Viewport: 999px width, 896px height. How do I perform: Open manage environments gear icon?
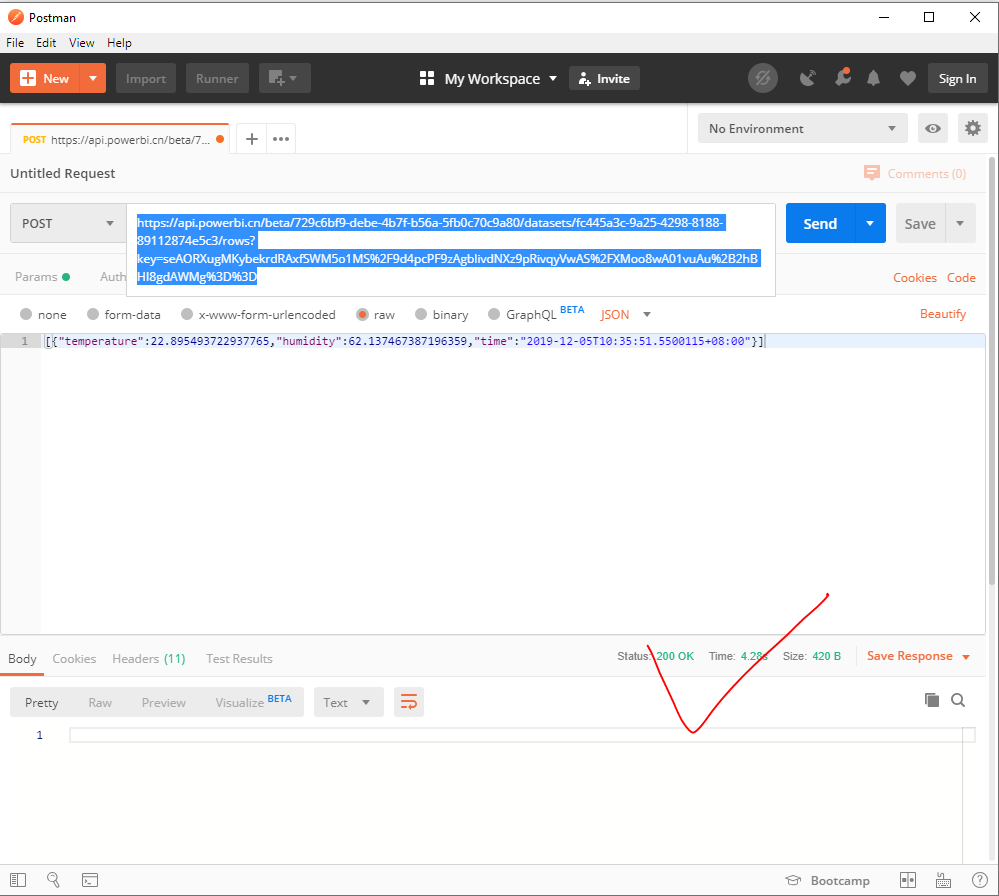point(972,129)
